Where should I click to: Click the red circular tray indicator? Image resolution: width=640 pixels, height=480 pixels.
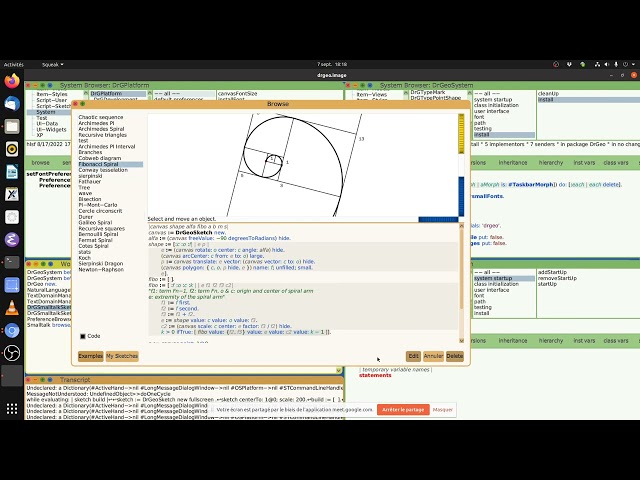click(x=556, y=64)
